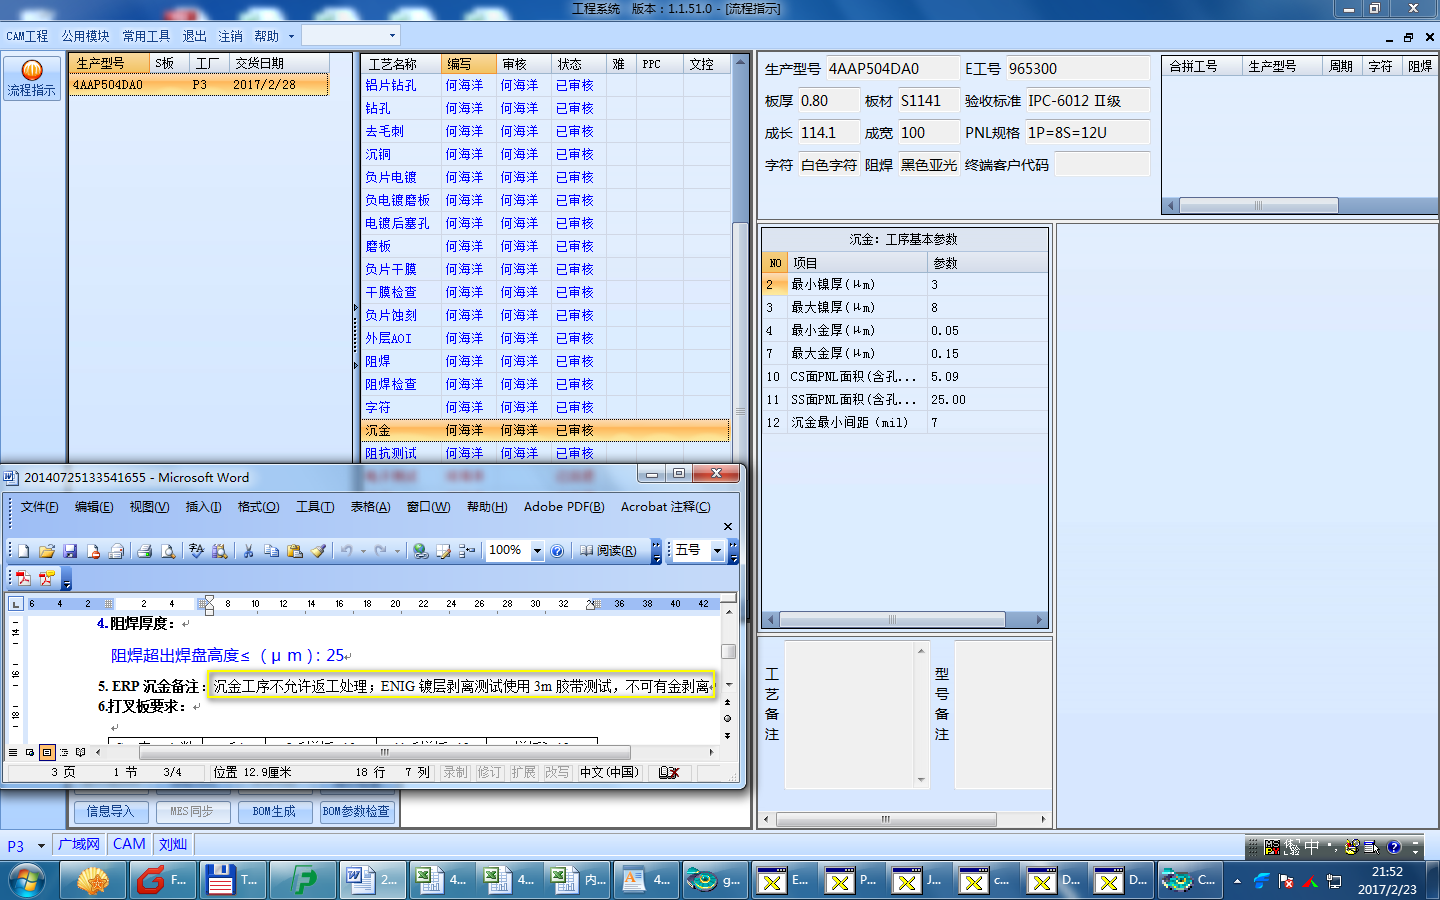
Task: Toggle 录制 in Word status bar
Action: pyautogui.click(x=455, y=772)
